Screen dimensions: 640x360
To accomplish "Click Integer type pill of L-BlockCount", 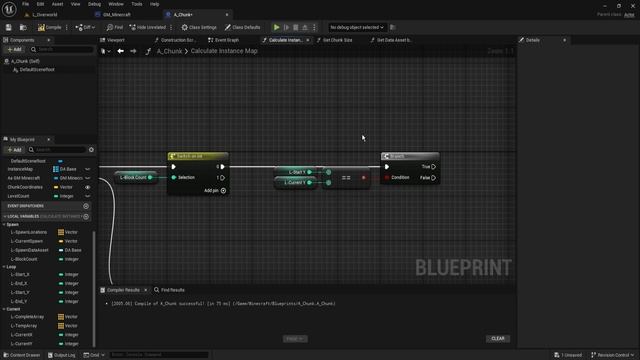I will (69, 259).
